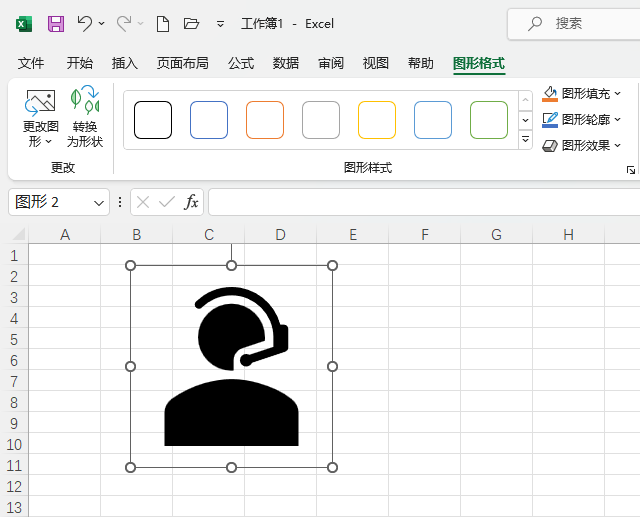Select the call center headset person graphic
Screen dimensions: 640x517
click(231, 366)
